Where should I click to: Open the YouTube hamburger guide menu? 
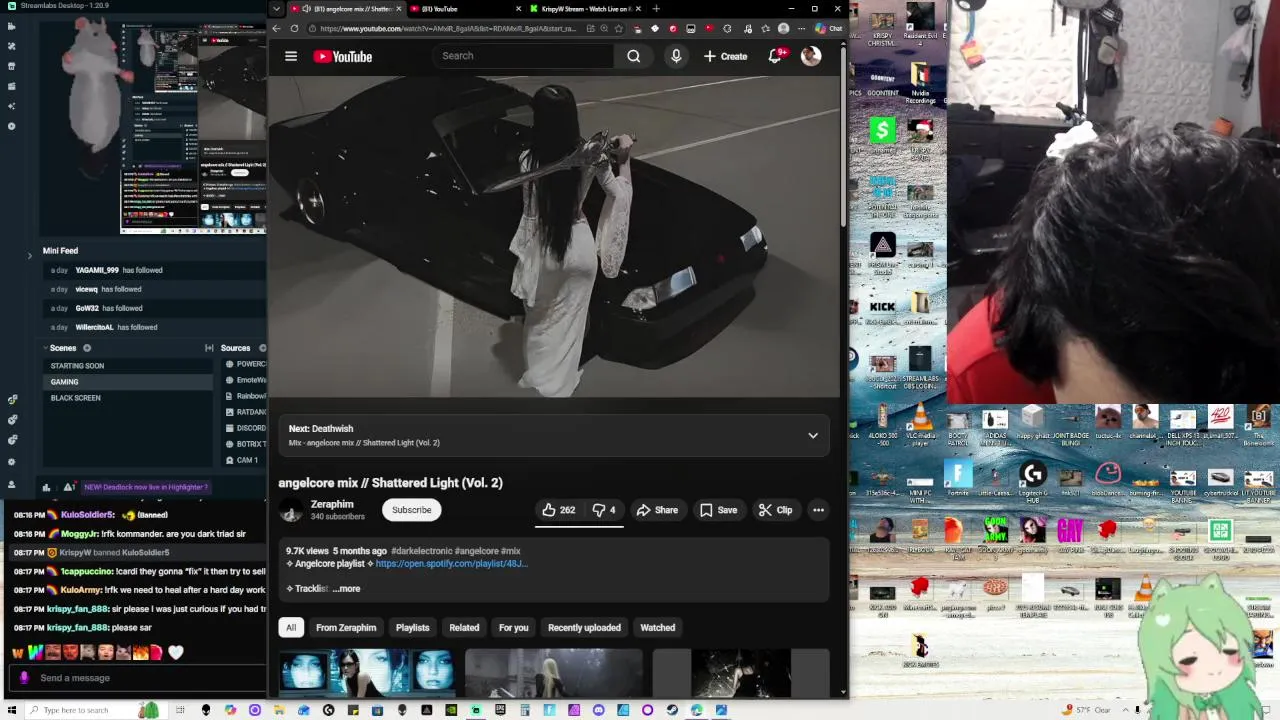pos(291,57)
